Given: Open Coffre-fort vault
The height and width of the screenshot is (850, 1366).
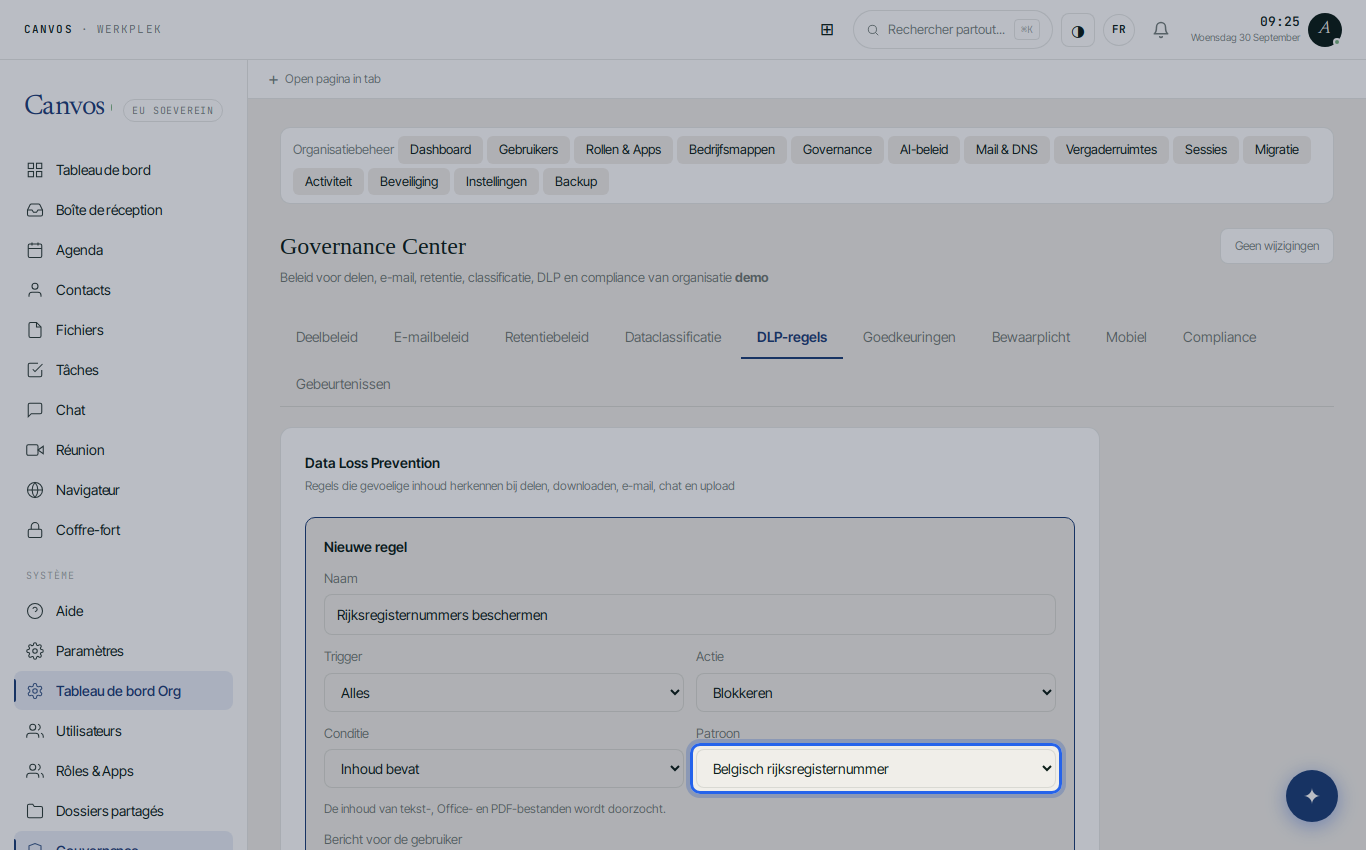Looking at the screenshot, I should point(124,530).
